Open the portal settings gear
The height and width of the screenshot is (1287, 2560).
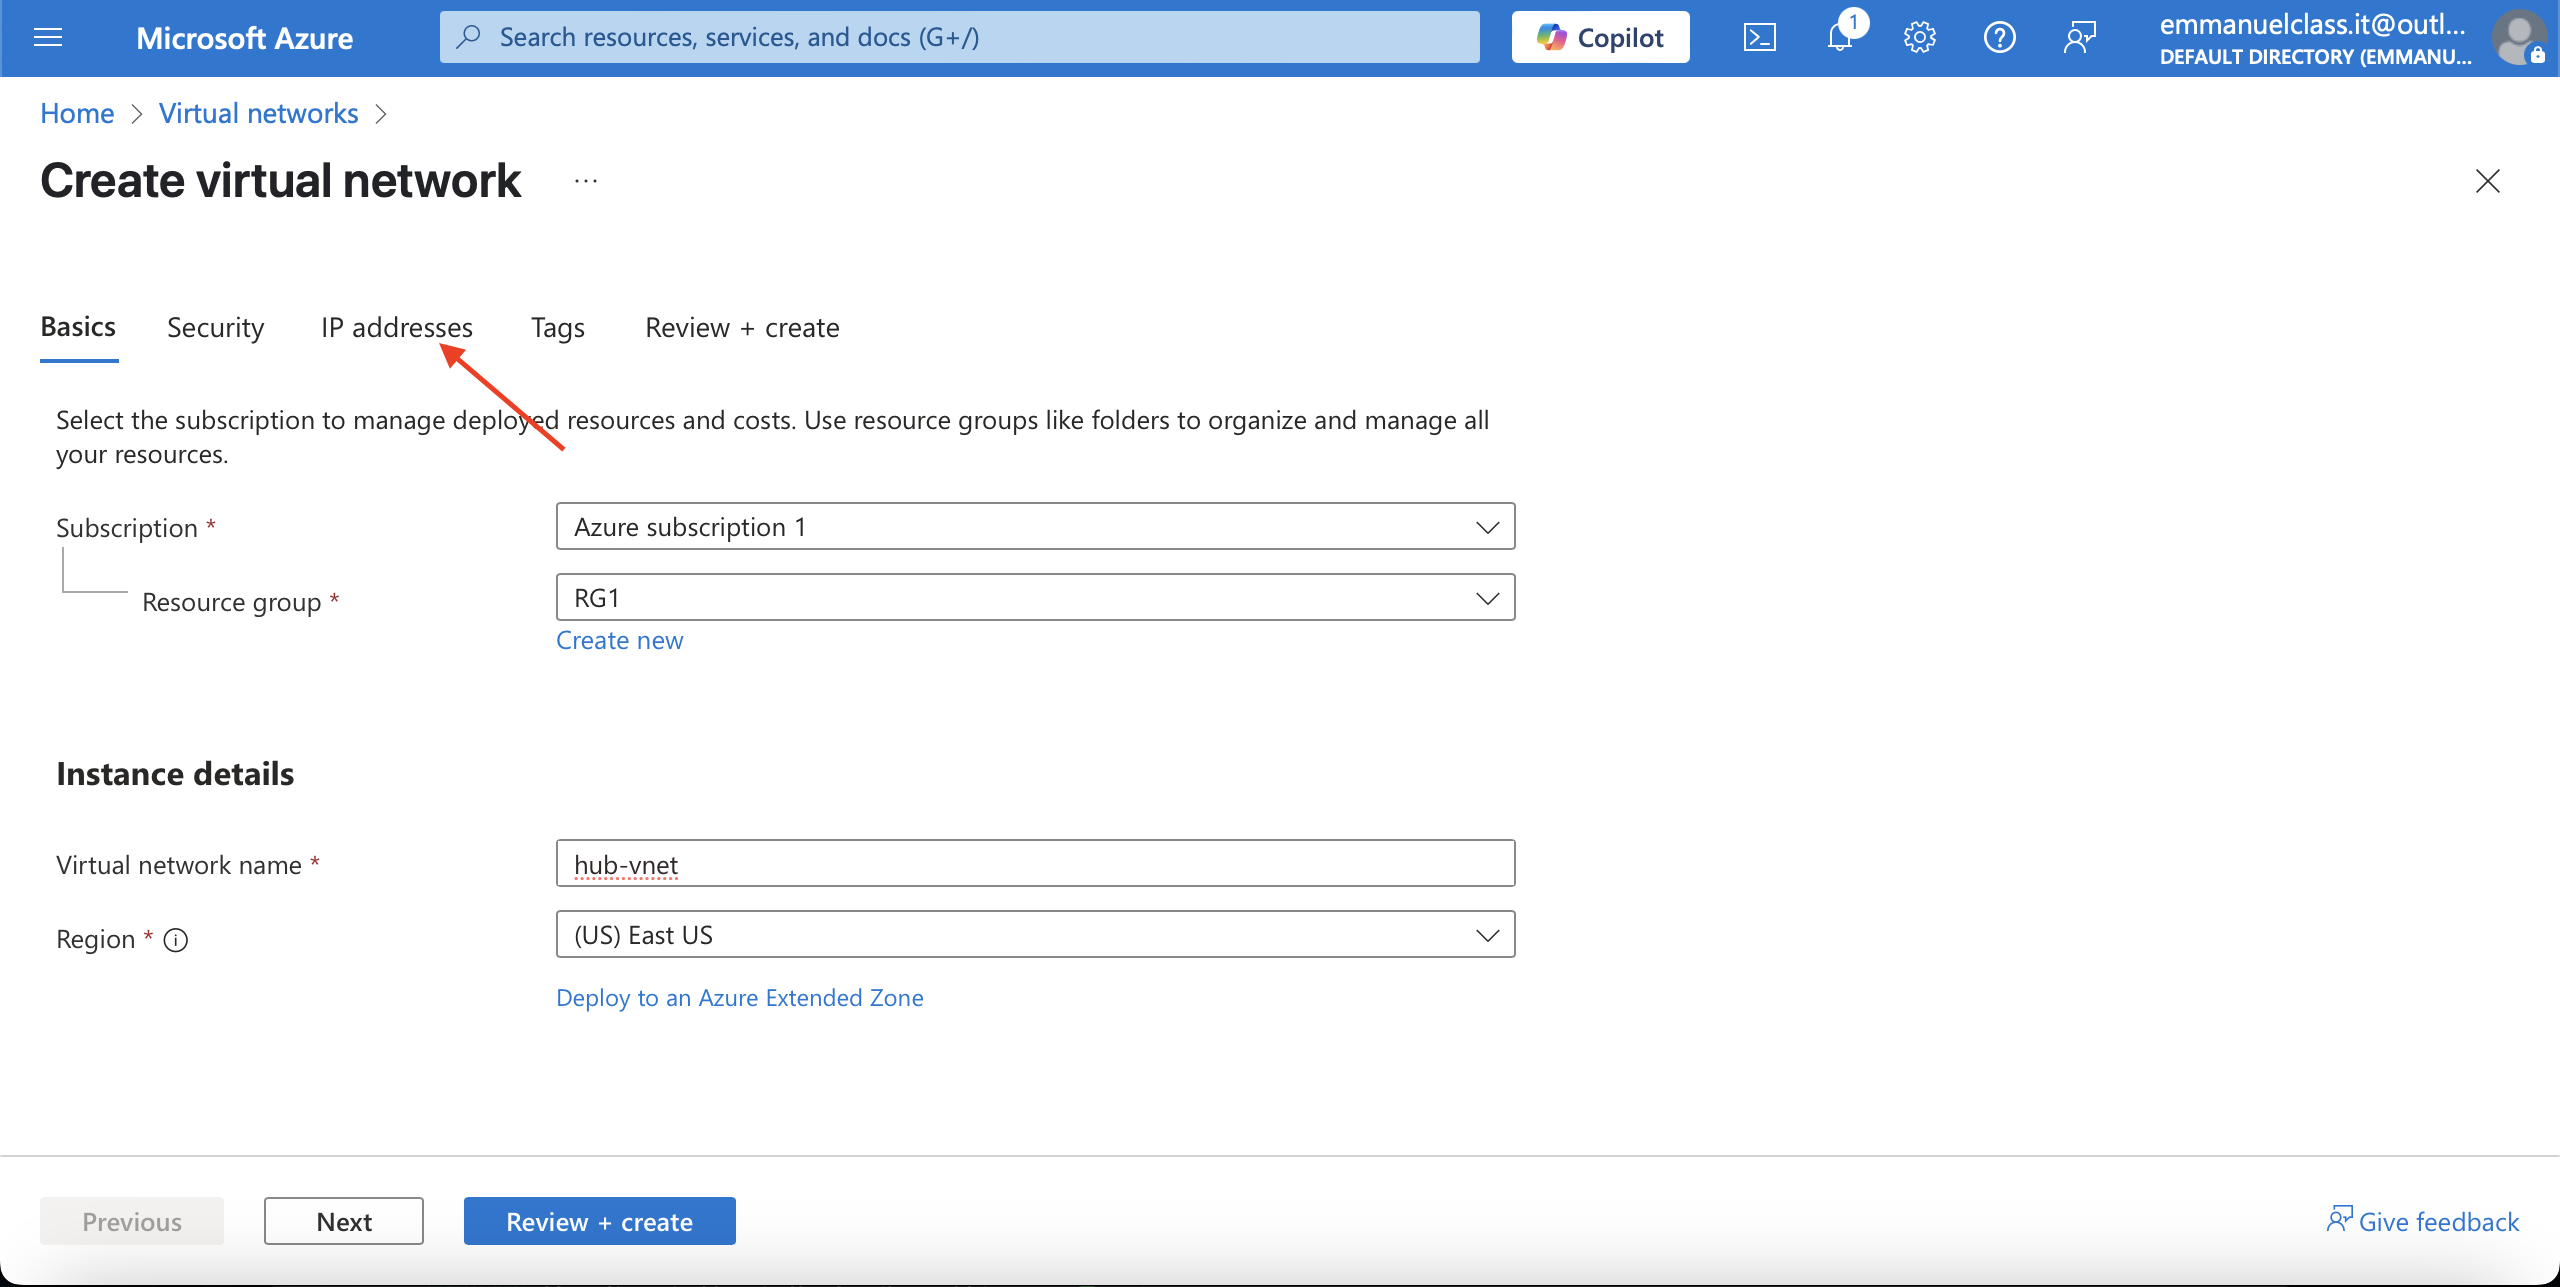pyautogui.click(x=1920, y=38)
